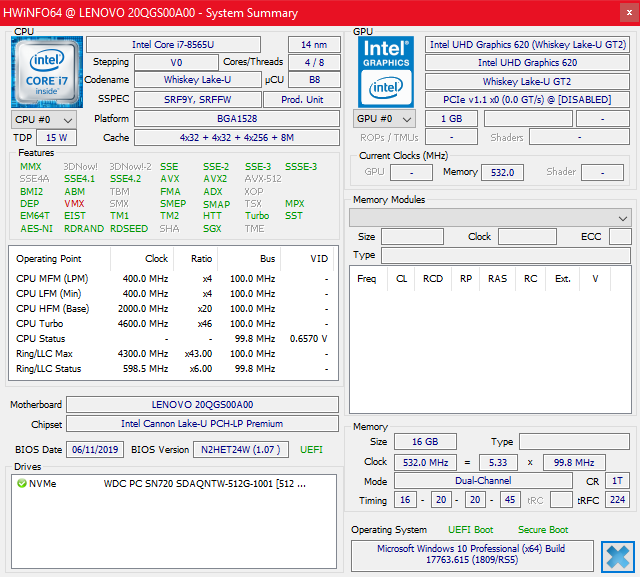Click the Intel Cannon Lake-U chipset field
This screenshot has width=640, height=577.
(202, 424)
